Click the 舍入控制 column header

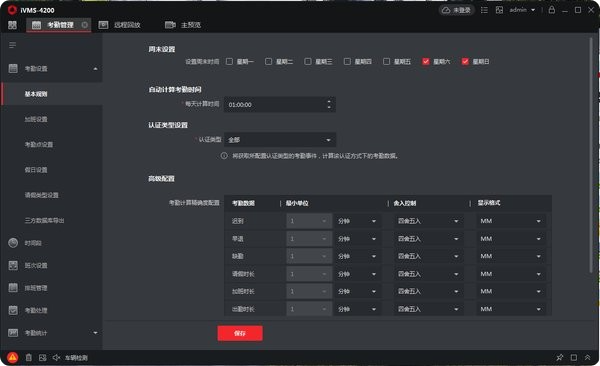[x=404, y=203]
